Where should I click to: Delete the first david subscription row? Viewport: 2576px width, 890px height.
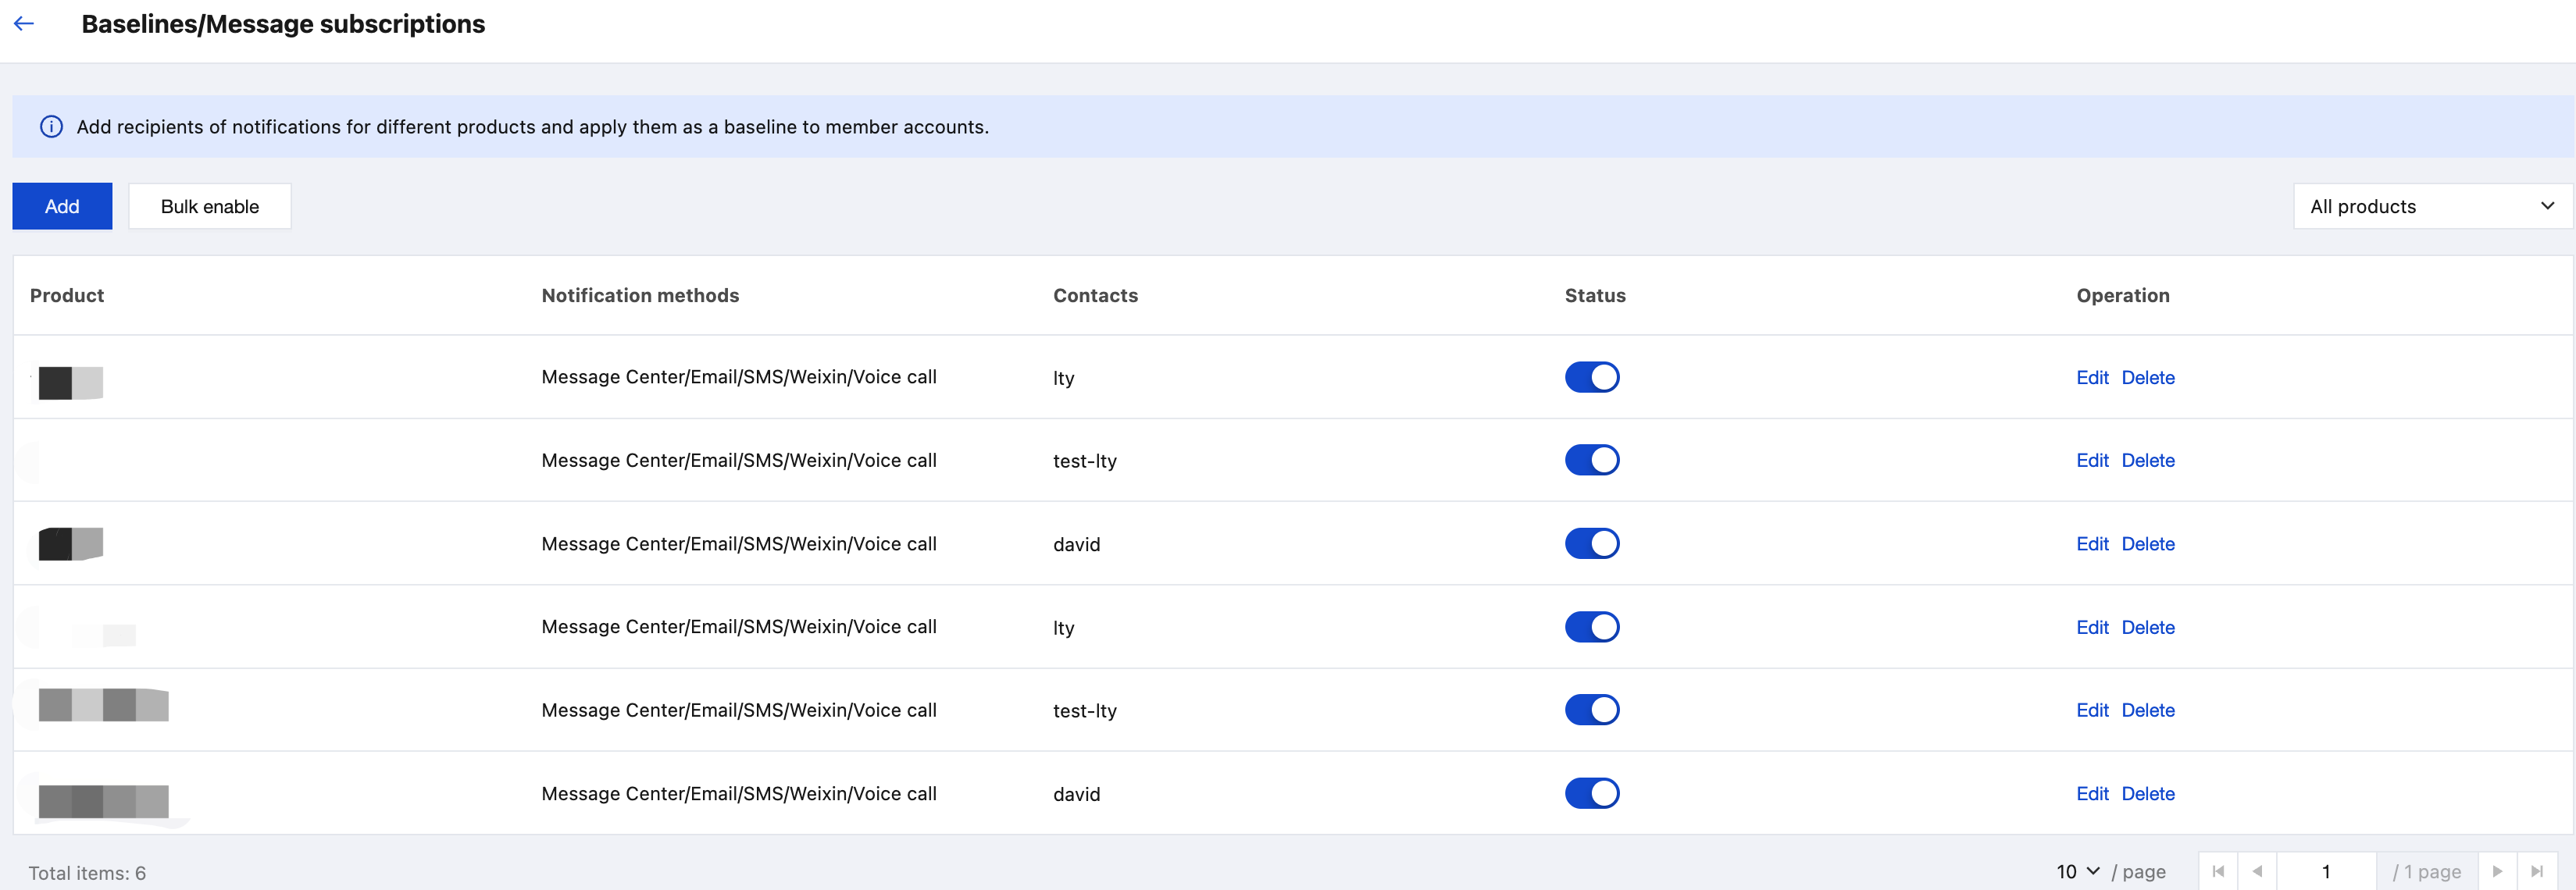(2148, 544)
